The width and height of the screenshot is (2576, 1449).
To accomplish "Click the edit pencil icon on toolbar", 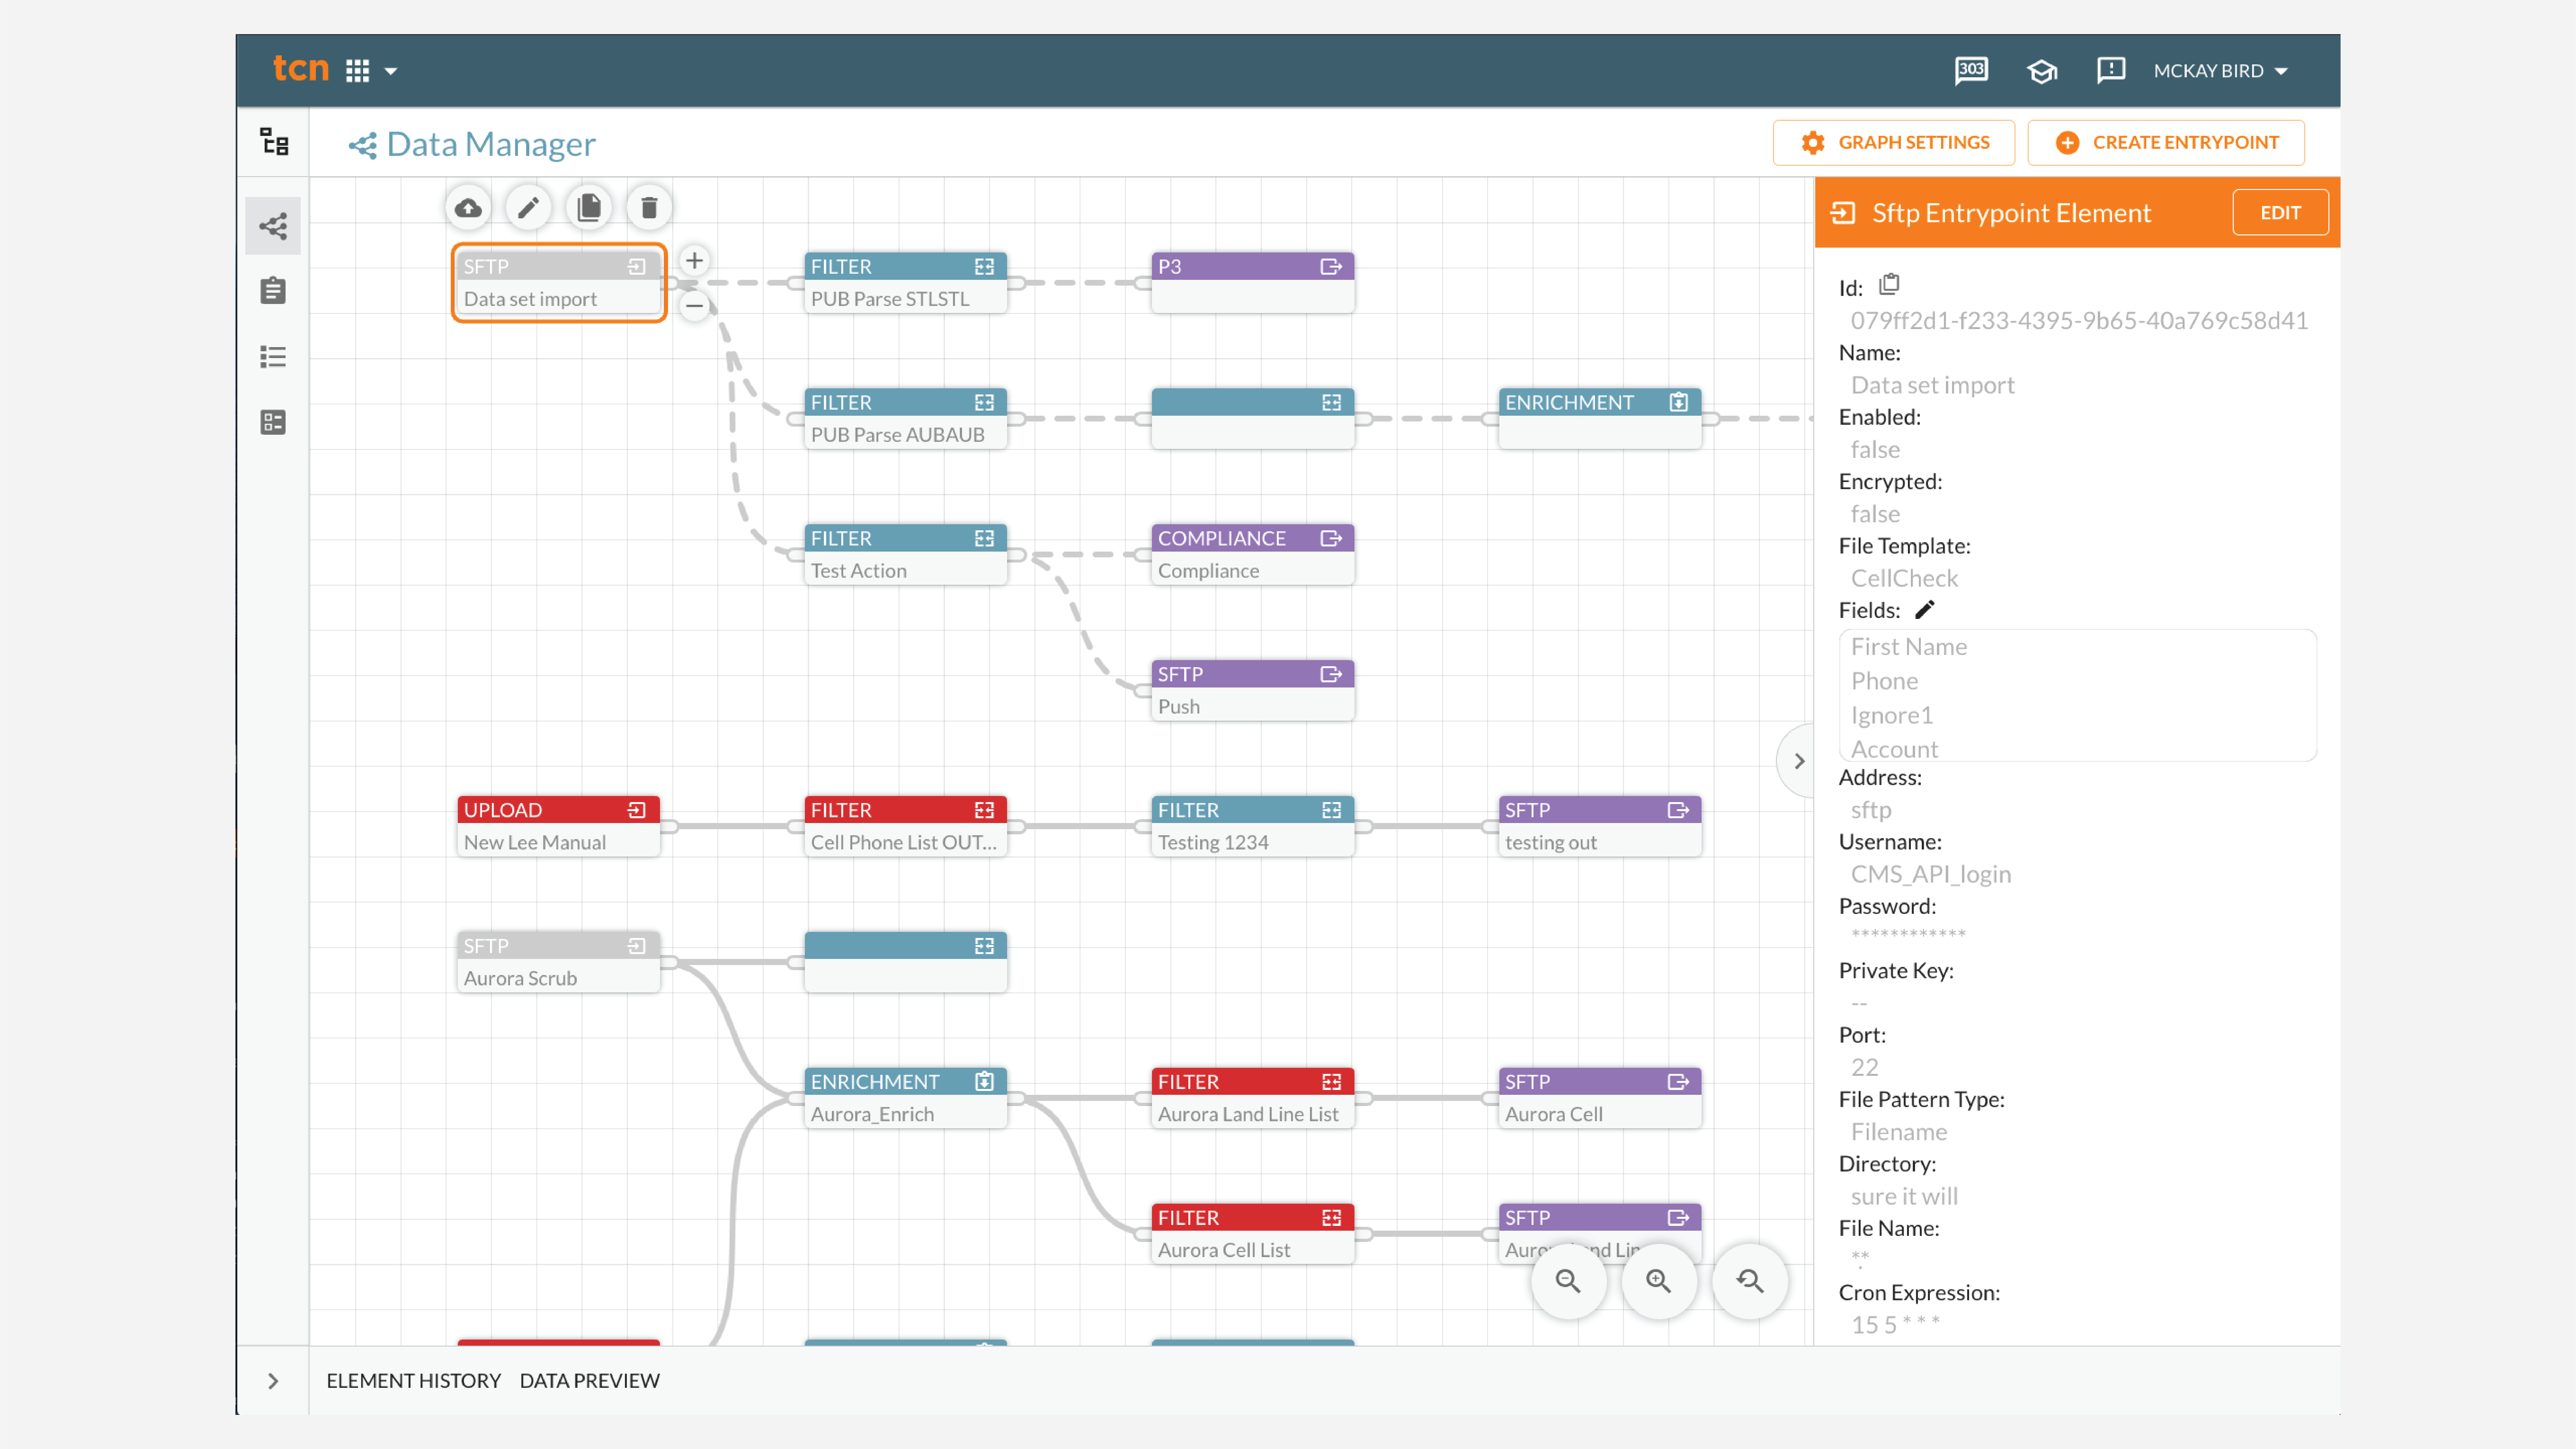I will [529, 207].
